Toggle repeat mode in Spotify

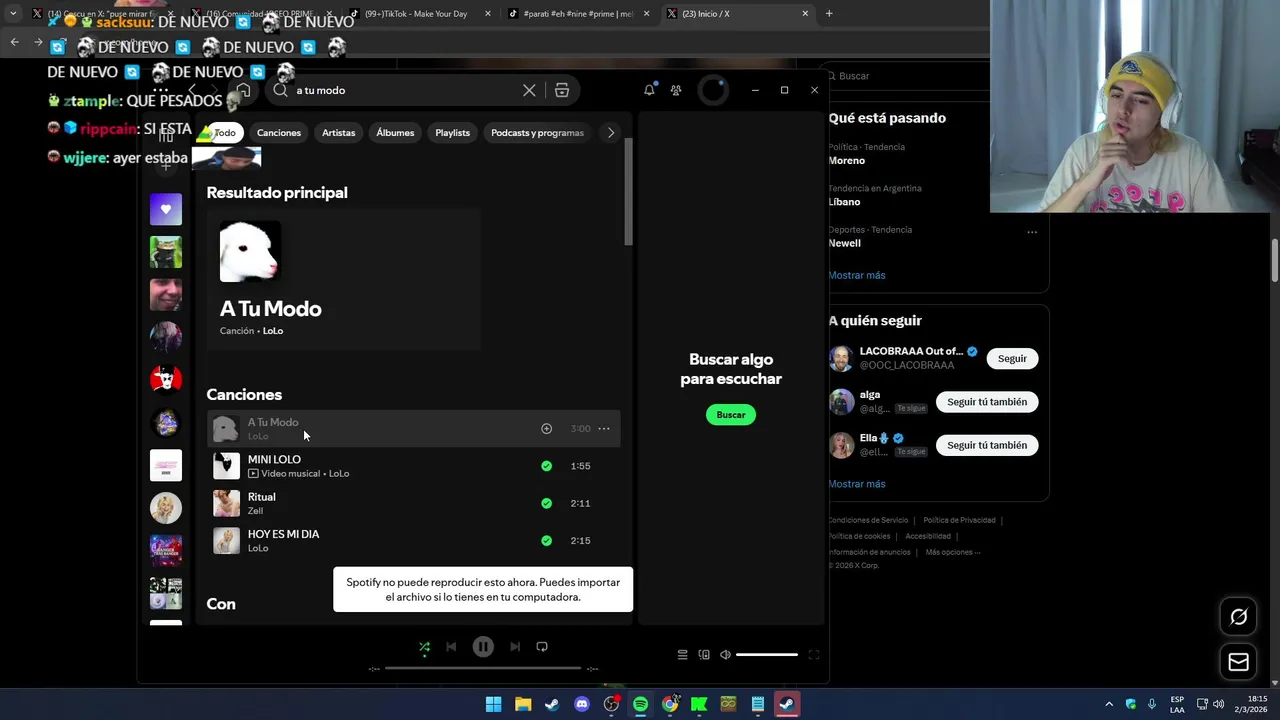542,647
